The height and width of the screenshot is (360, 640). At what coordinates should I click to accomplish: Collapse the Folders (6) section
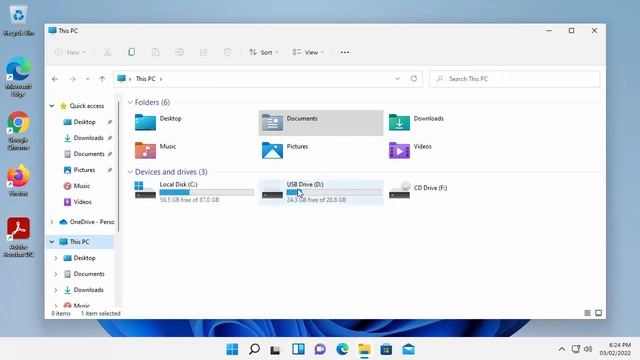point(130,102)
